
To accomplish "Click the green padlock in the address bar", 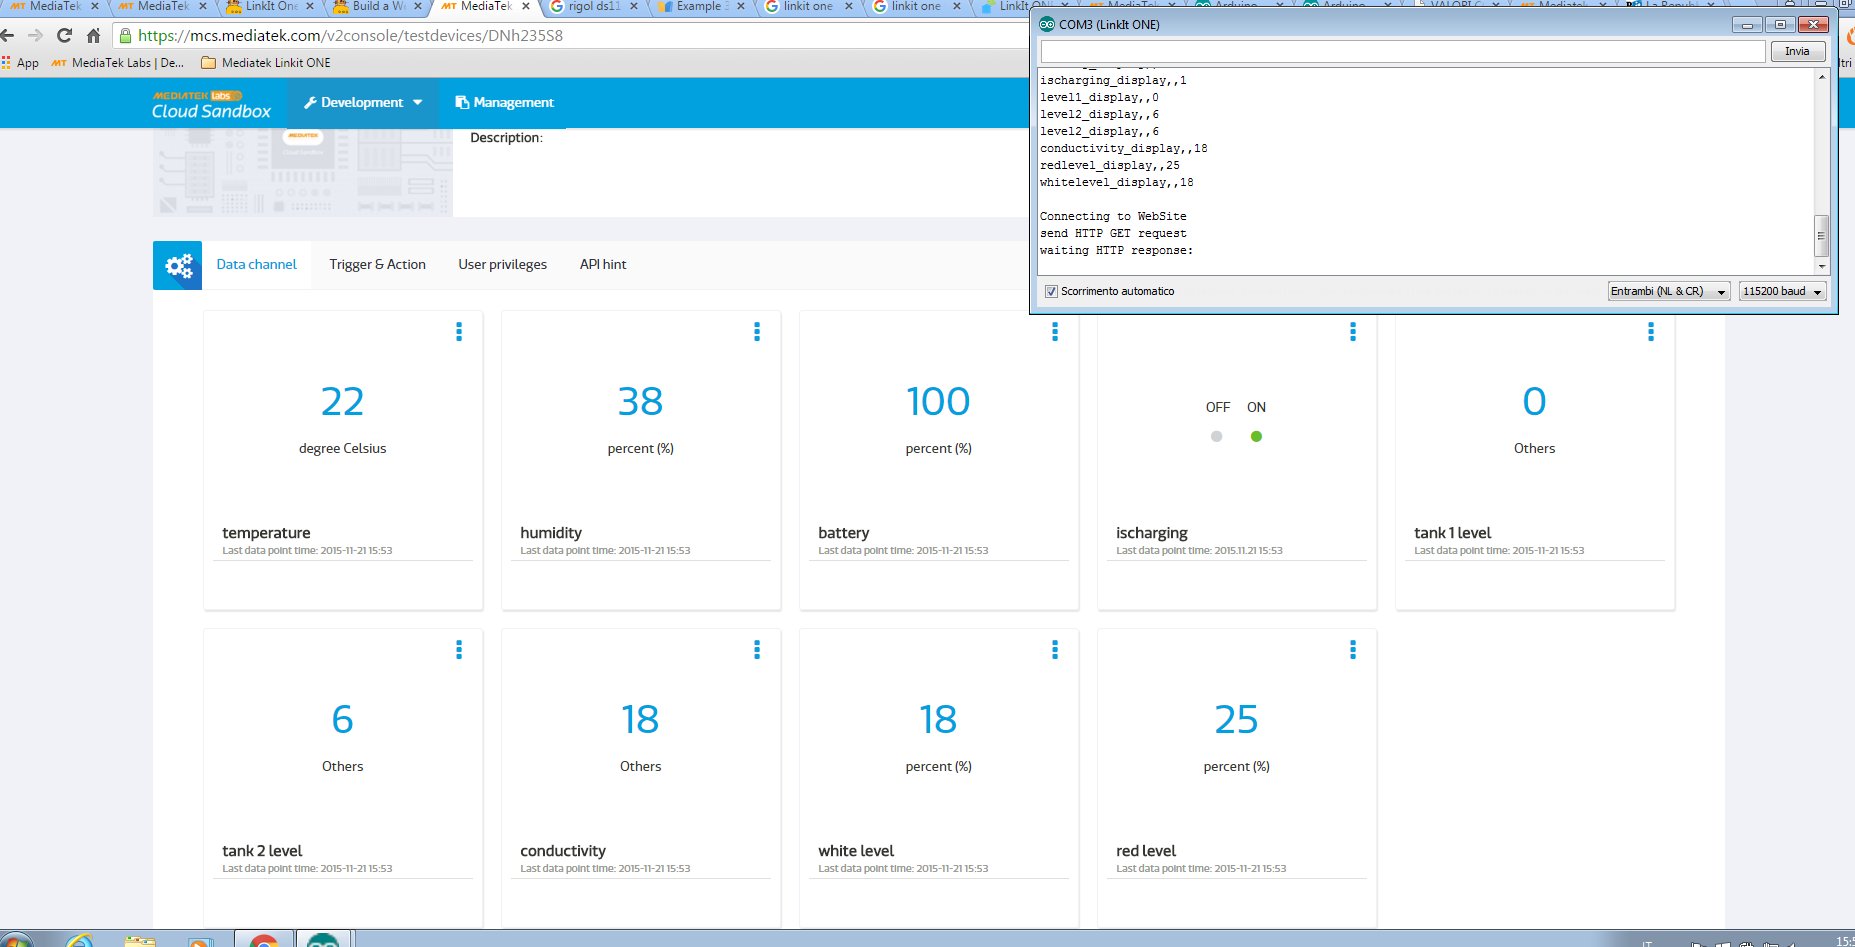I will click(125, 36).
